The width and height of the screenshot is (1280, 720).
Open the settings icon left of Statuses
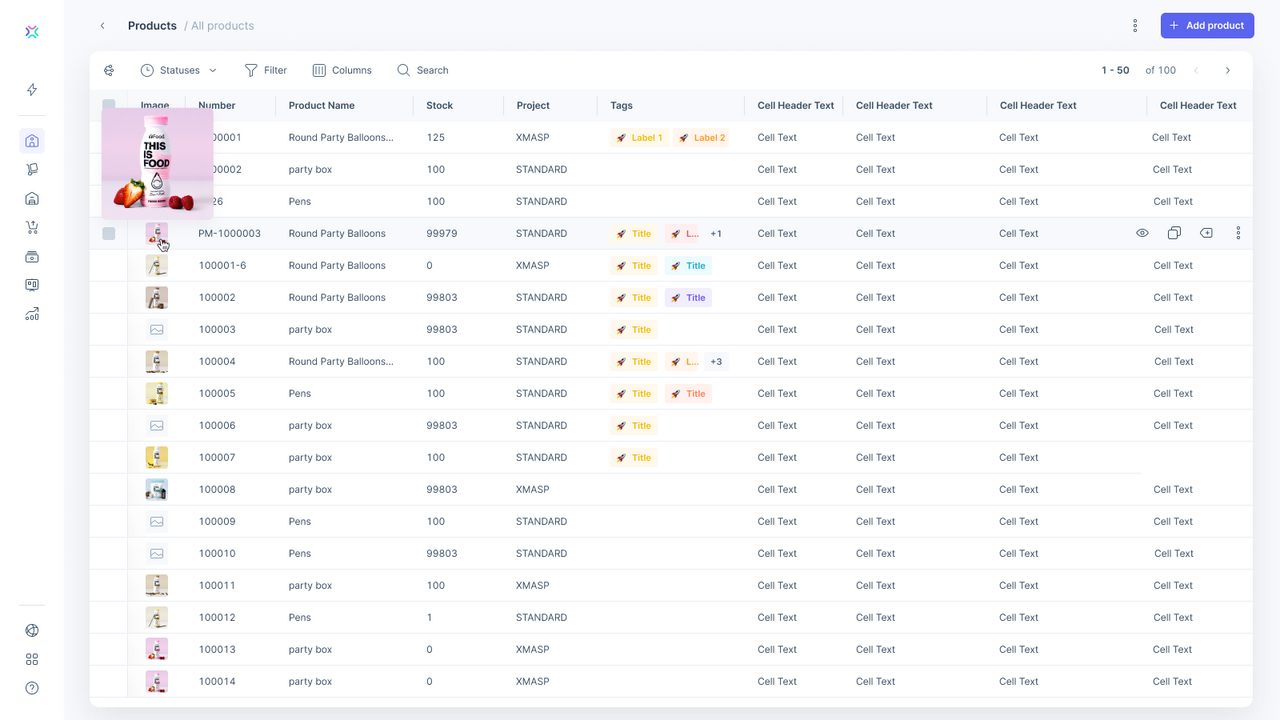(109, 70)
